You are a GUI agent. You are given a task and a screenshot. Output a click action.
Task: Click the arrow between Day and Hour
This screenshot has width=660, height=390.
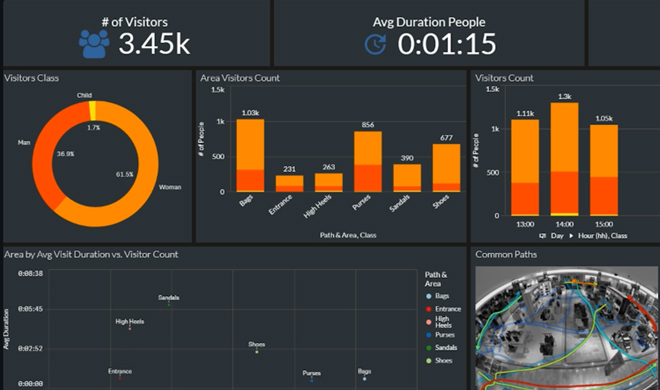[571, 236]
